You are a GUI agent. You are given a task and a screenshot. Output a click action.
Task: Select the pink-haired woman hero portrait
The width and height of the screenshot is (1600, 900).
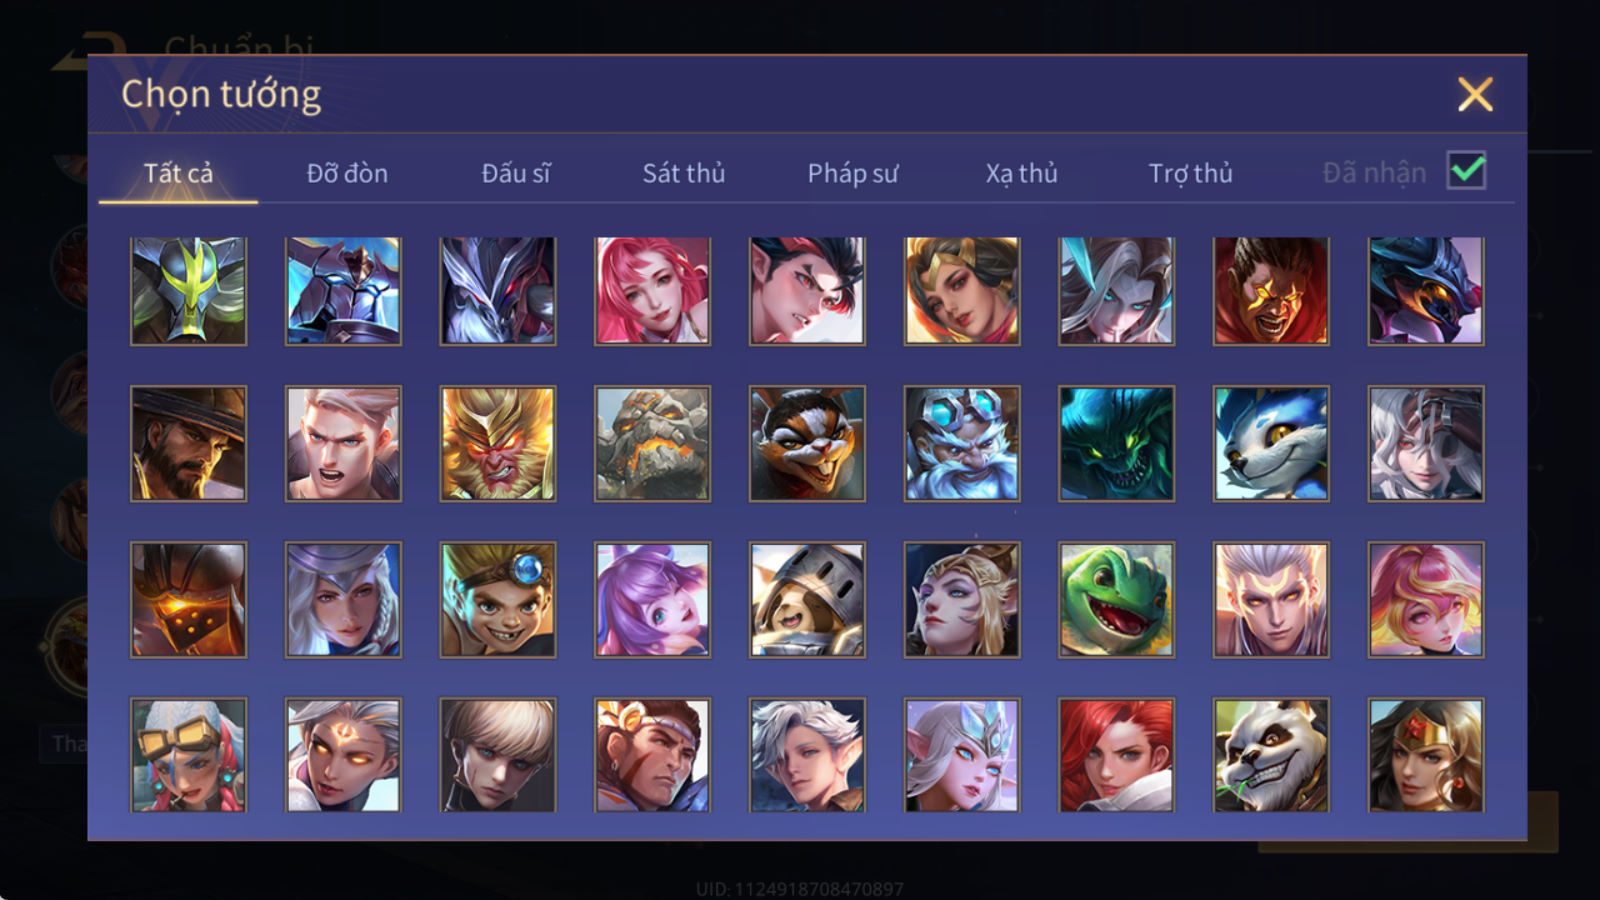(652, 291)
